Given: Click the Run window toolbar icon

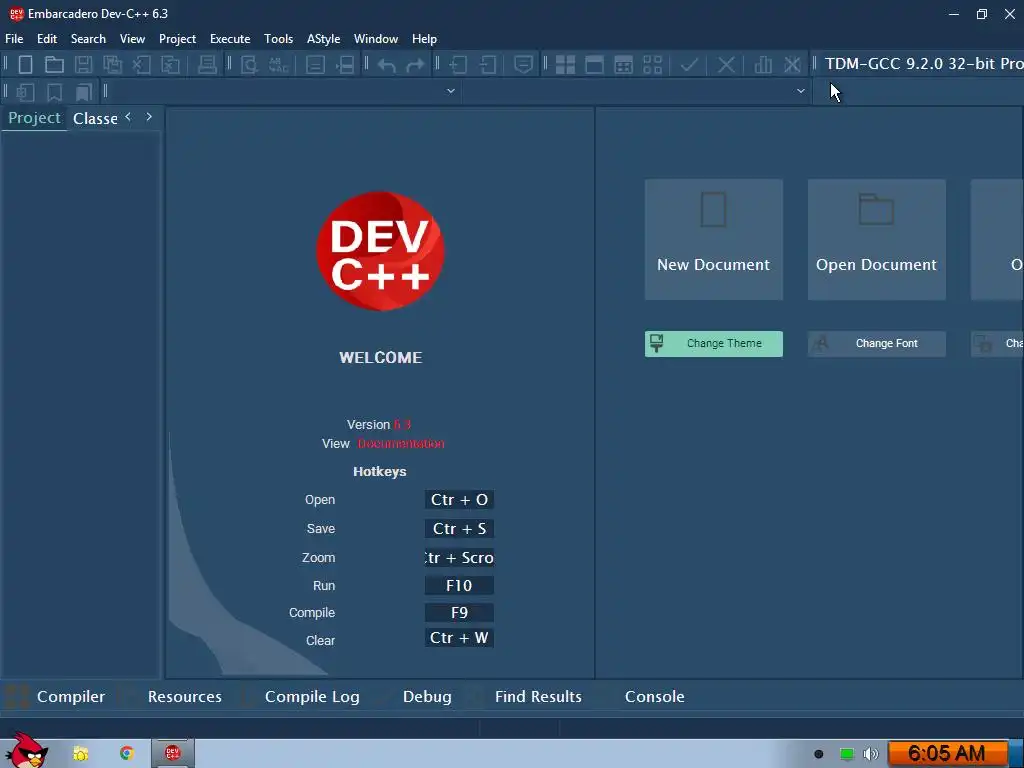Looking at the screenshot, I should point(594,65).
